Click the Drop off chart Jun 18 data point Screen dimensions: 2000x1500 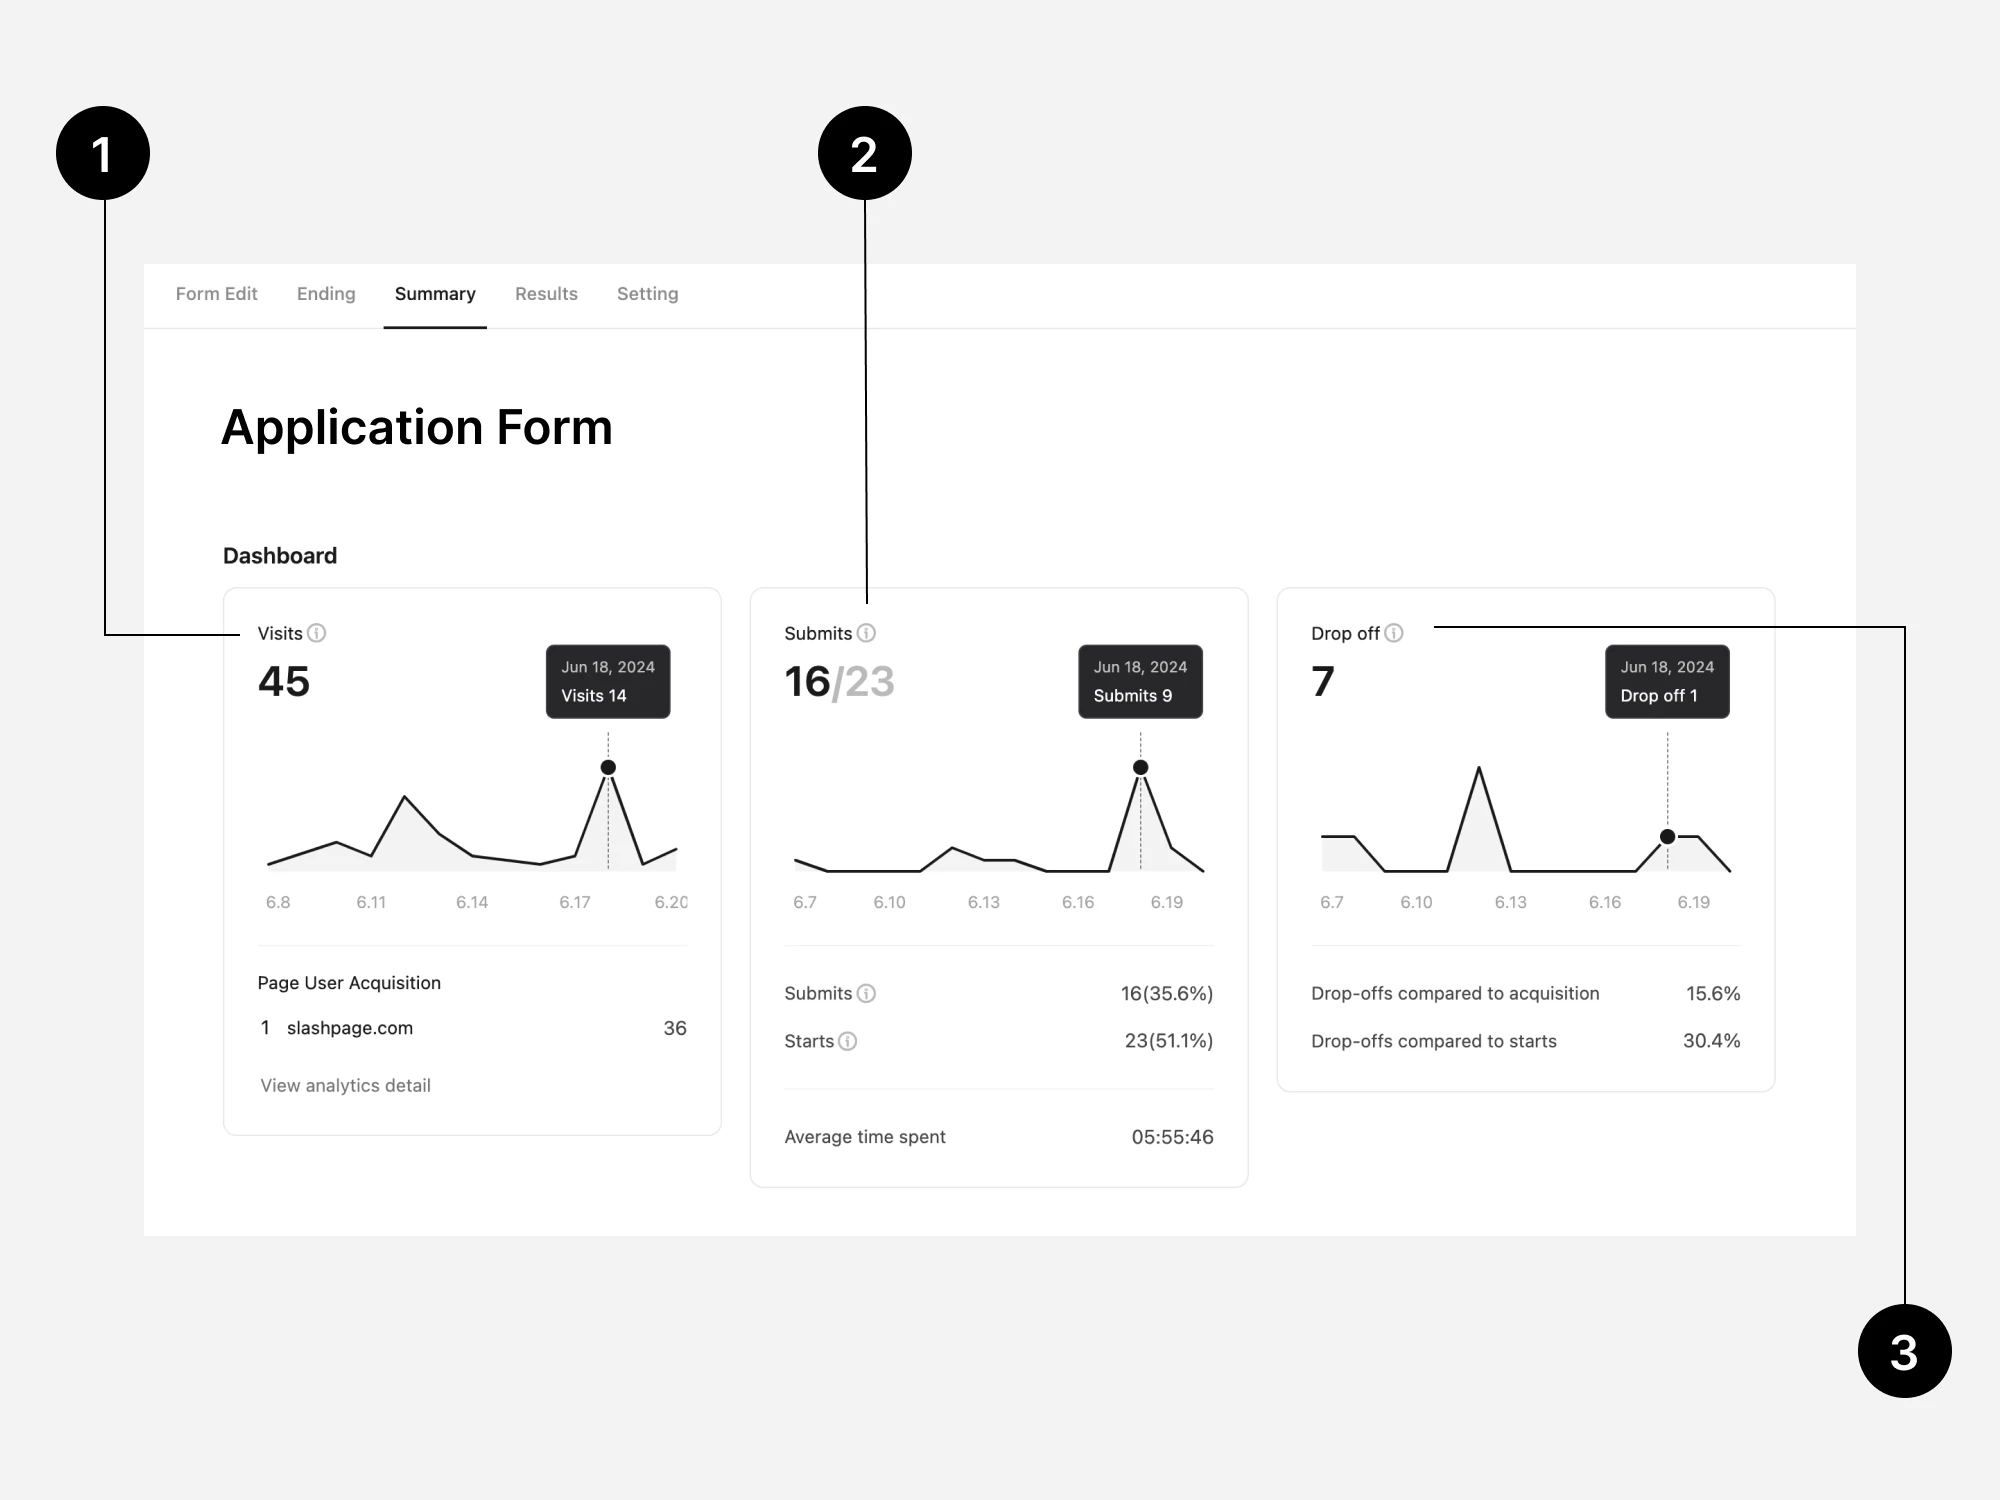click(x=1667, y=837)
